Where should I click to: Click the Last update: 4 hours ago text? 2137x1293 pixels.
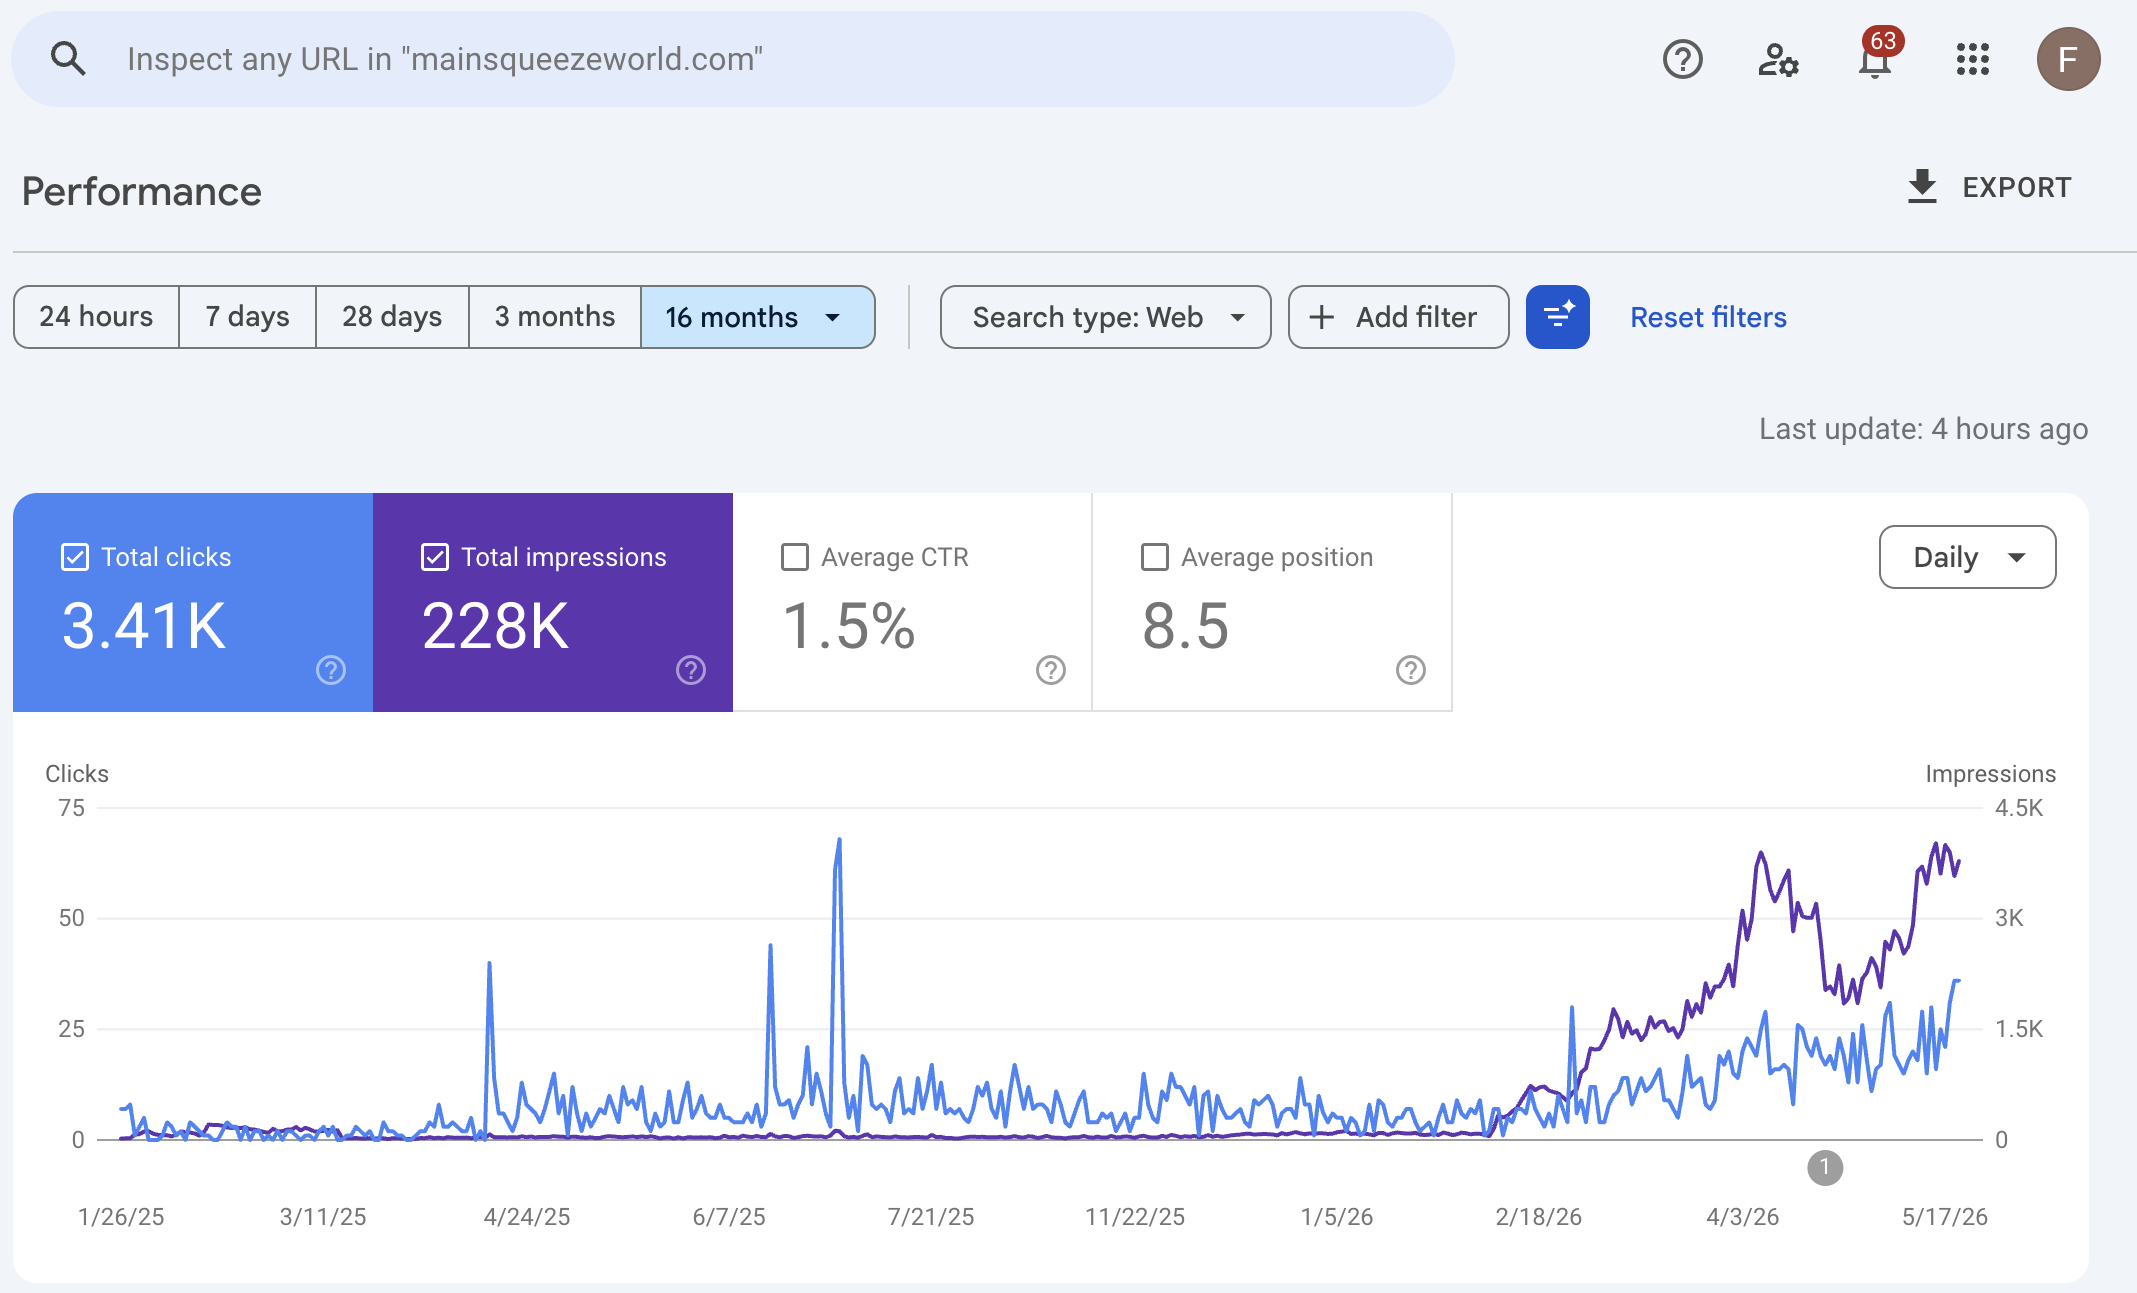pyautogui.click(x=1923, y=429)
